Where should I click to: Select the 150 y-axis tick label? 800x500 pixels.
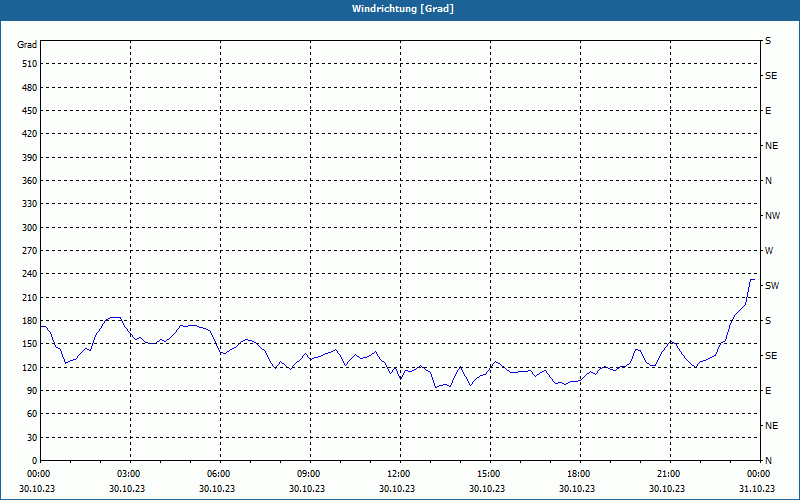(x=30, y=344)
